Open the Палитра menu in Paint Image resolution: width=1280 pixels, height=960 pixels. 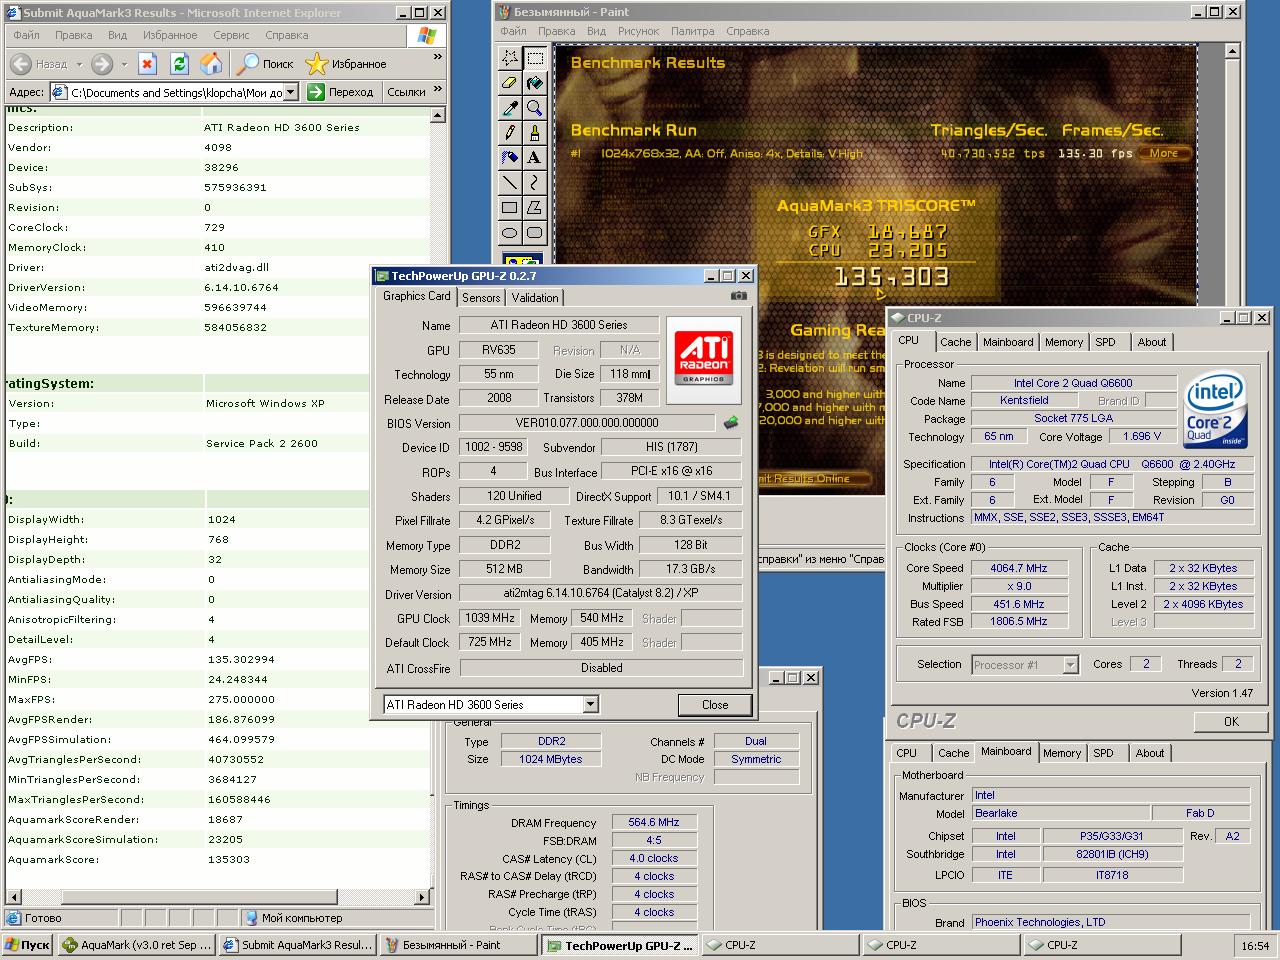point(693,31)
